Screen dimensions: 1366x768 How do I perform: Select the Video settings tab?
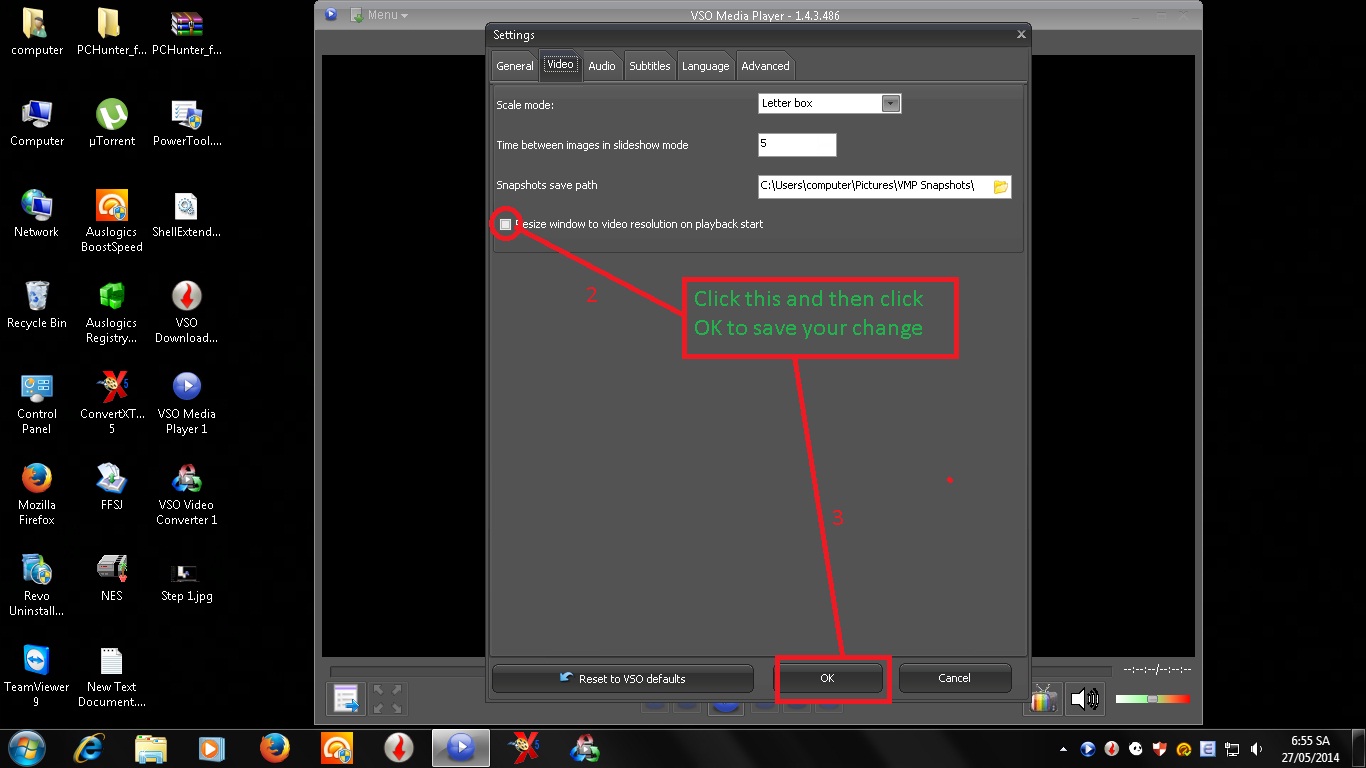click(x=560, y=65)
